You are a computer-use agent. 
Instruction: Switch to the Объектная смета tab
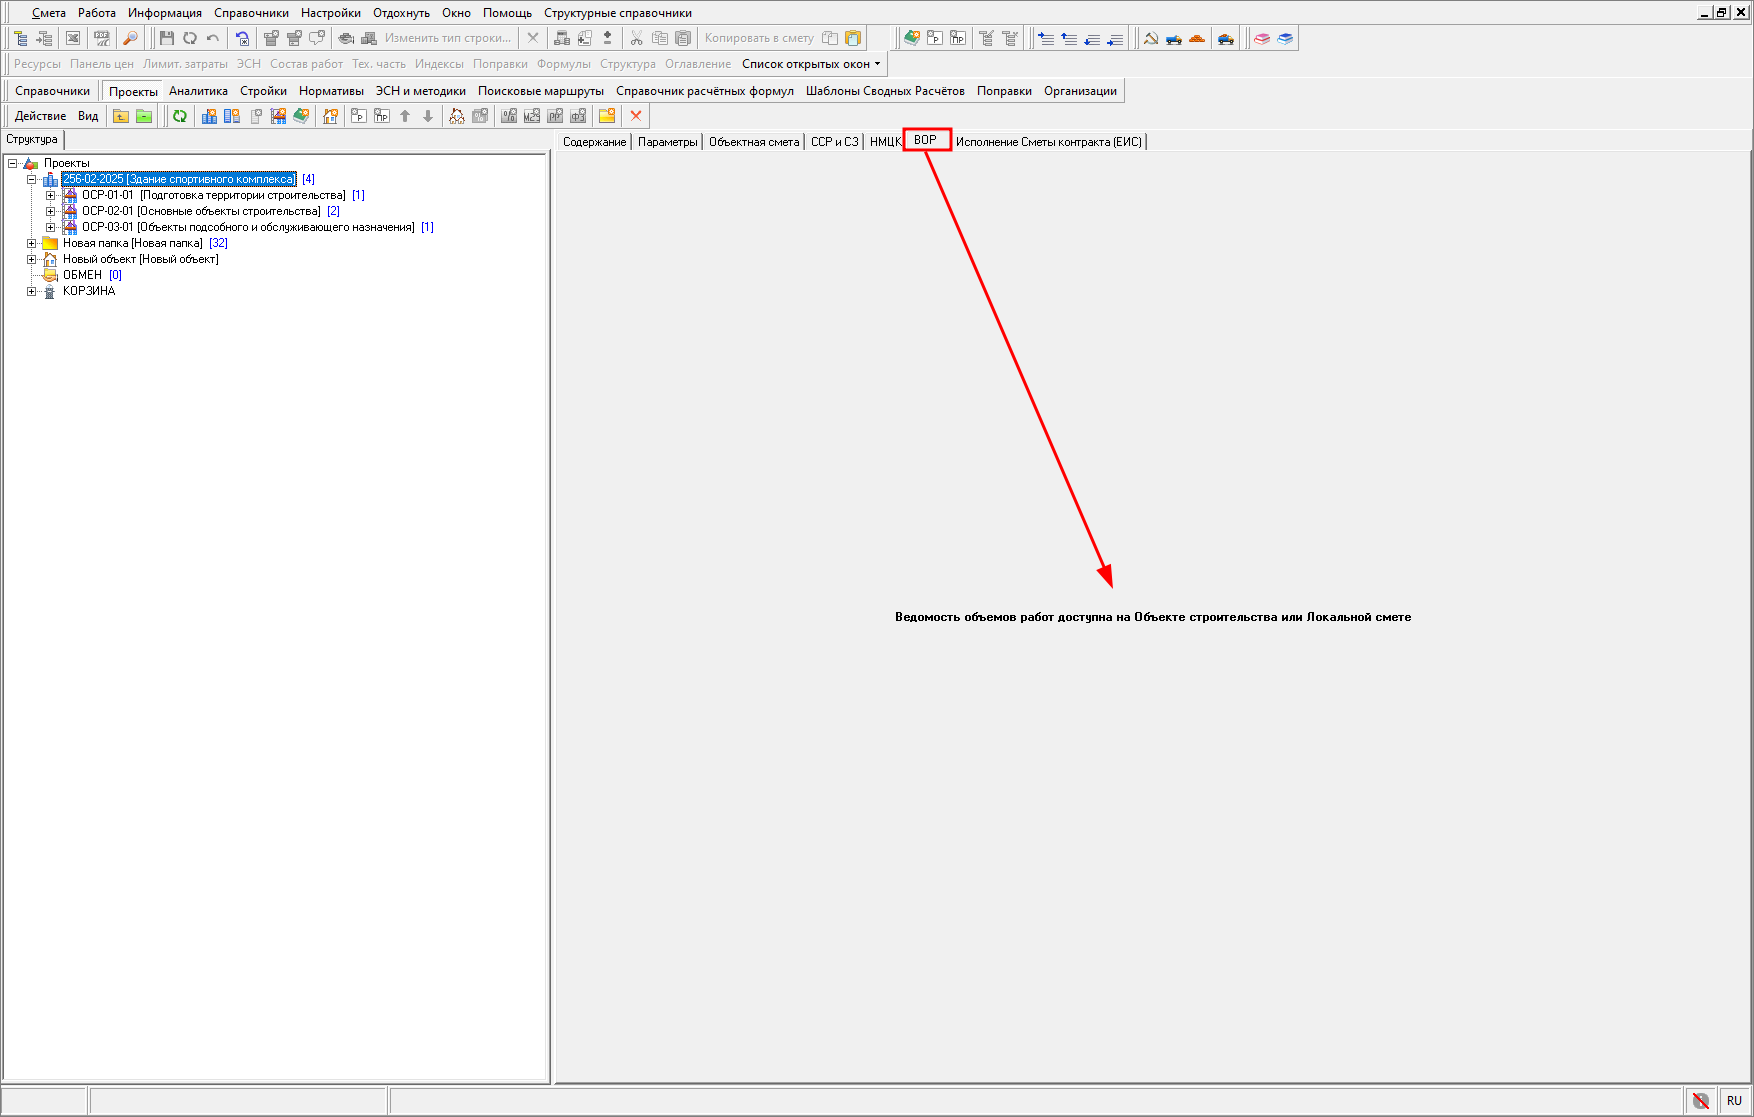[x=753, y=142]
